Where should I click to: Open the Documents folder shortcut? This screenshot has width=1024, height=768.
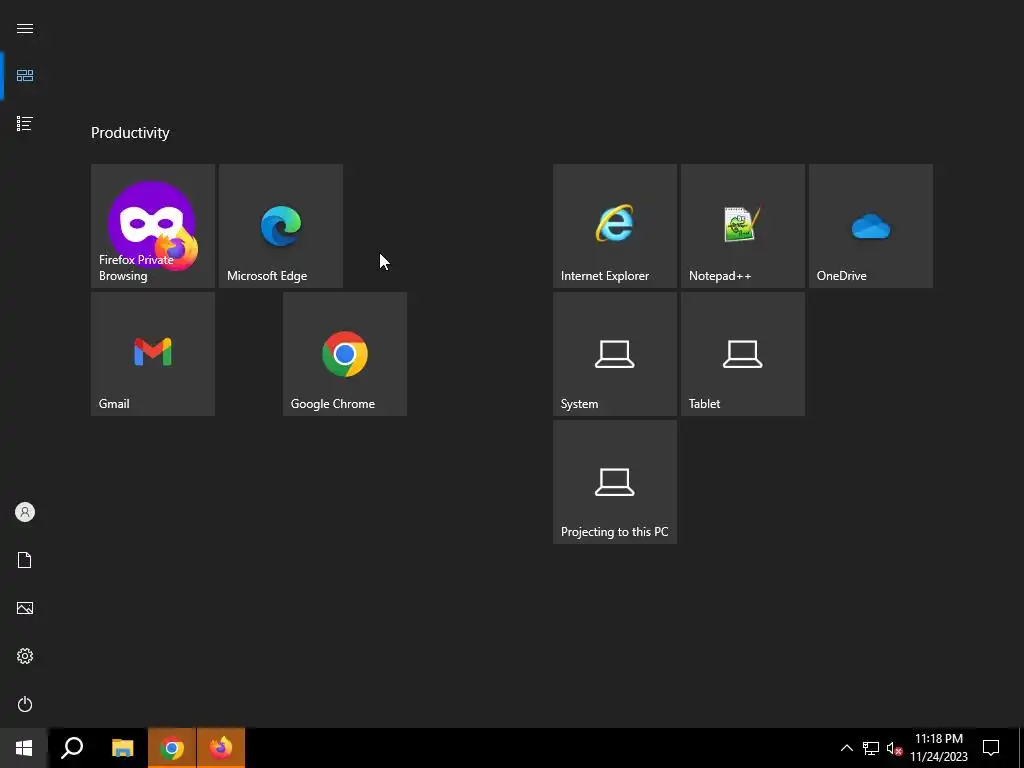pyautogui.click(x=25, y=560)
